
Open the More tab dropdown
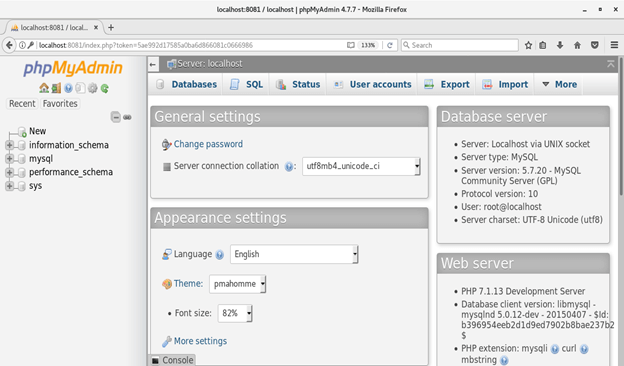(559, 84)
